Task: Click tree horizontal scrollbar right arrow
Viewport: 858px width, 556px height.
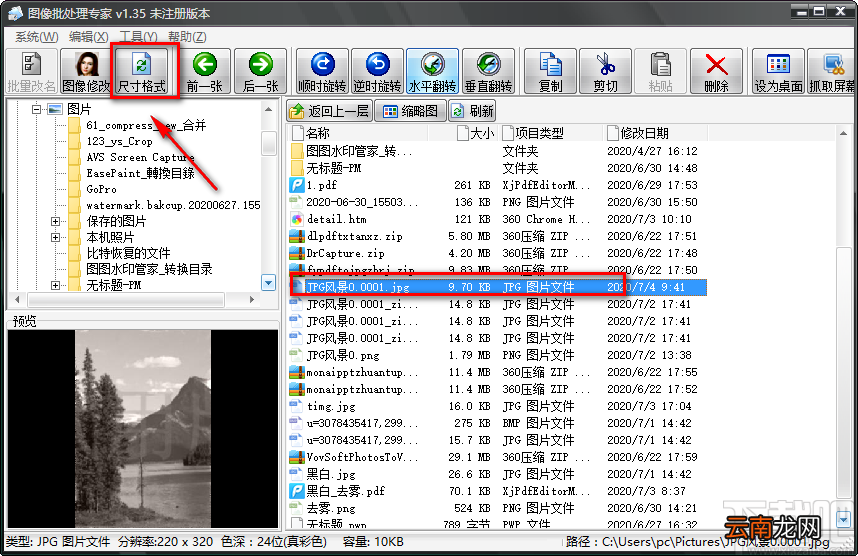Action: click(x=252, y=299)
